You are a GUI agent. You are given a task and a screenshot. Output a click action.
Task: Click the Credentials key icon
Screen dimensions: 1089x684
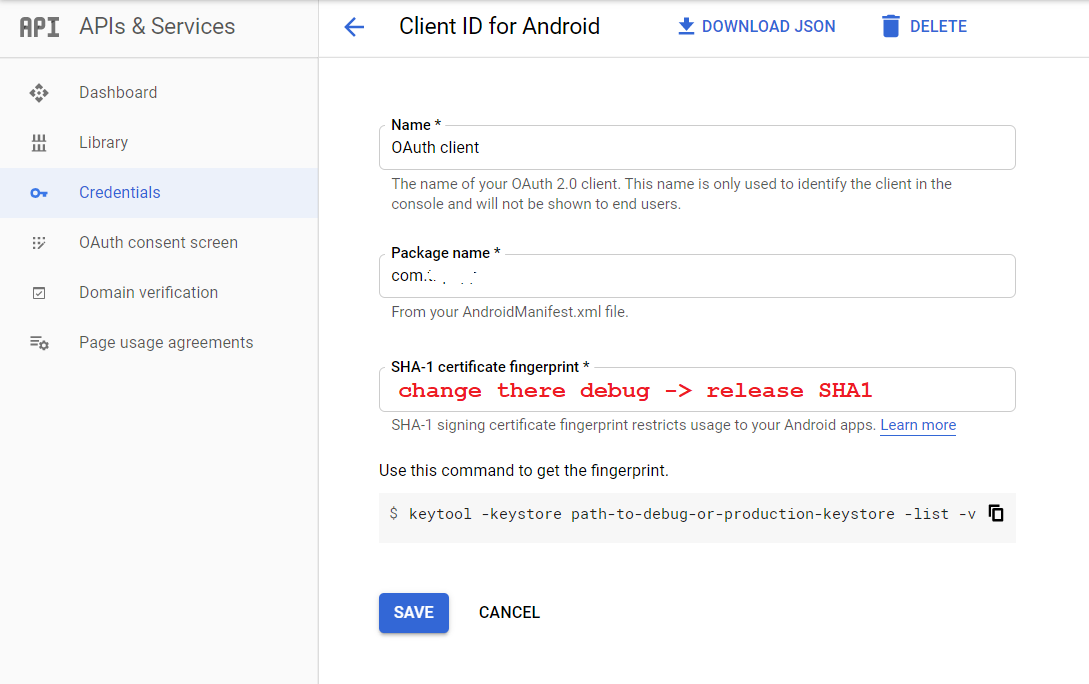pyautogui.click(x=39, y=193)
